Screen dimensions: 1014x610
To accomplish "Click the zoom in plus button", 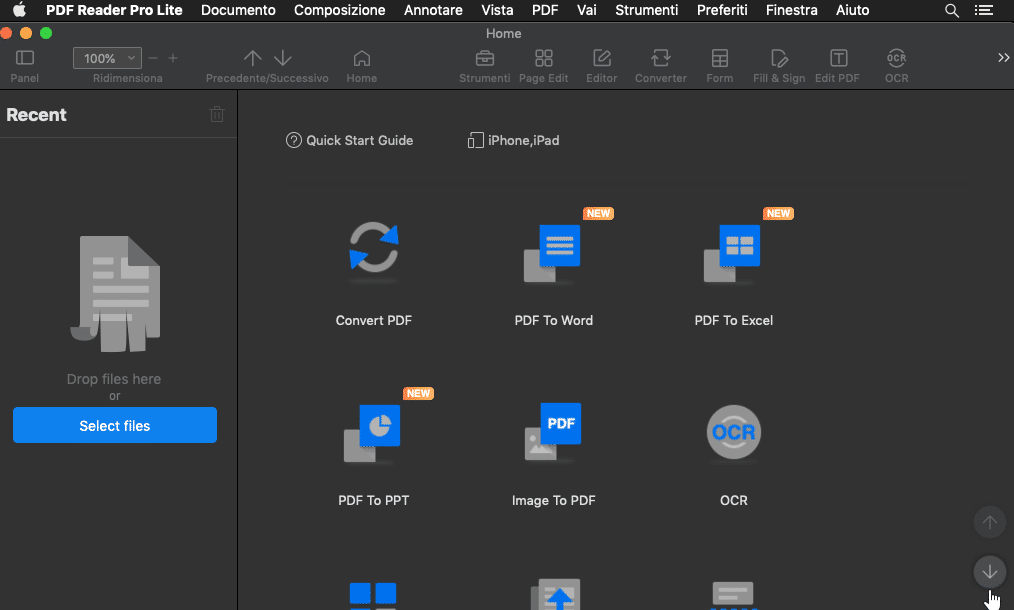I will (173, 58).
